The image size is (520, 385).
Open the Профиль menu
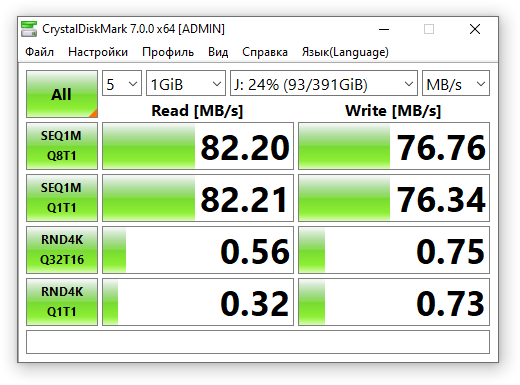pyautogui.click(x=168, y=52)
